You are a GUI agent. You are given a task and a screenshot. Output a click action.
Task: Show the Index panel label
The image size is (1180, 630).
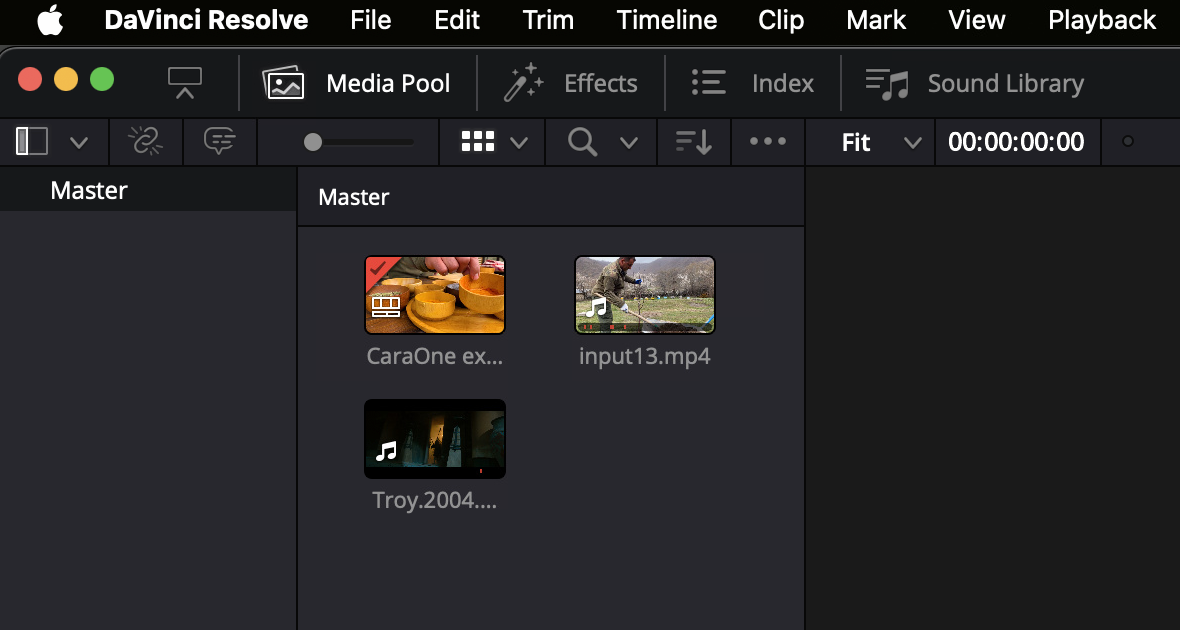click(x=783, y=83)
